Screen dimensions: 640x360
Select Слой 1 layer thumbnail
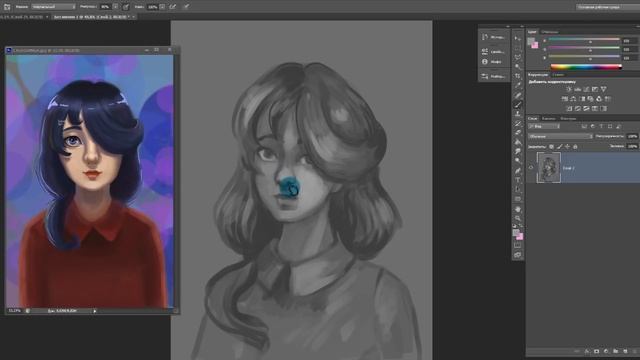[x=549, y=167]
